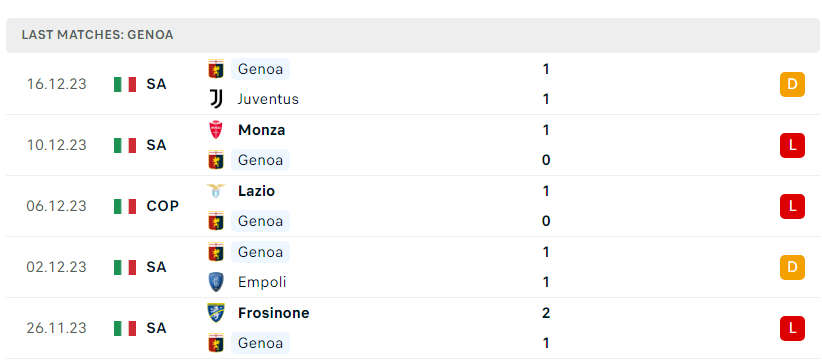Open the Lazio team name link

coord(256,191)
